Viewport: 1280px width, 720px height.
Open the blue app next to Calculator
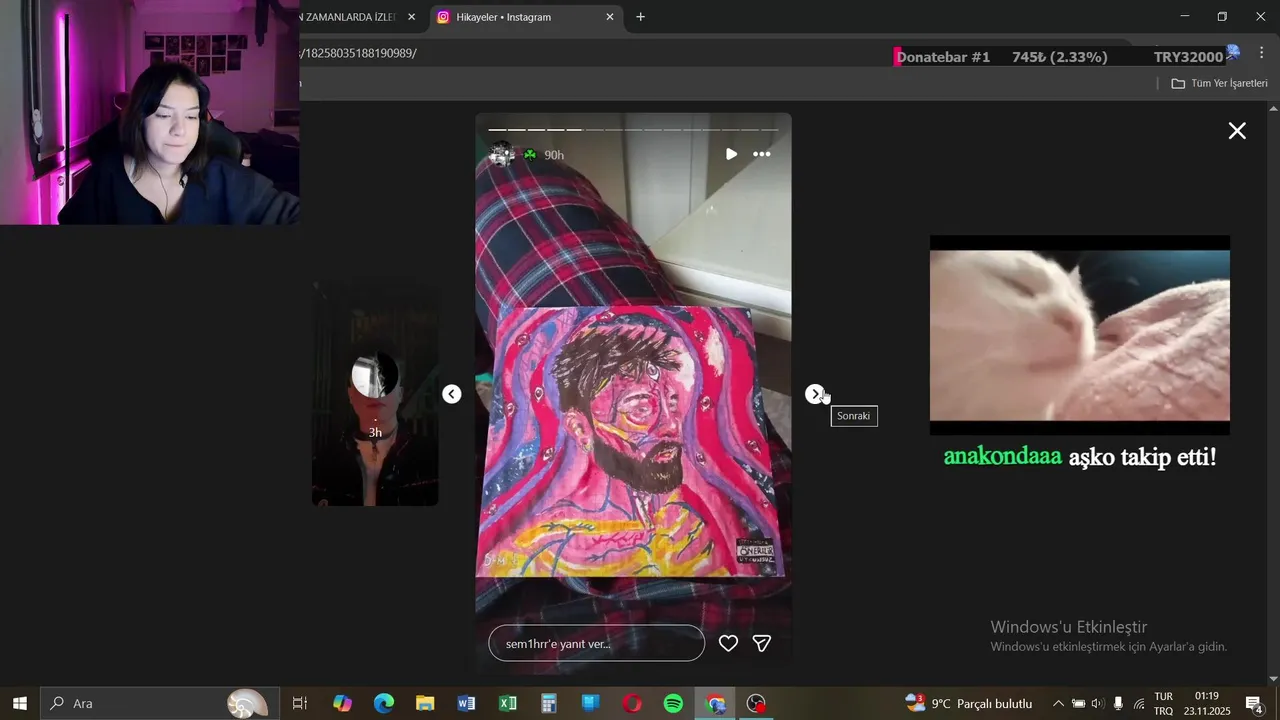[591, 703]
